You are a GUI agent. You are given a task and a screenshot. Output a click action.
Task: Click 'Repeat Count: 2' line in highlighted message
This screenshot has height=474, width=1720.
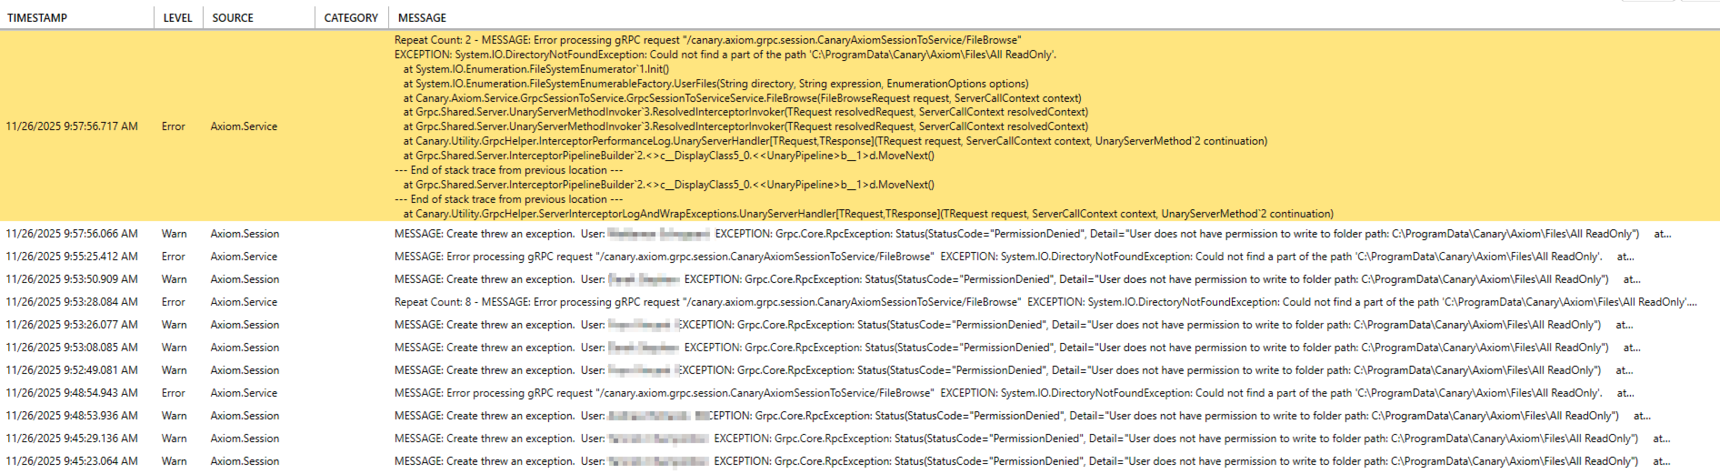click(x=708, y=40)
